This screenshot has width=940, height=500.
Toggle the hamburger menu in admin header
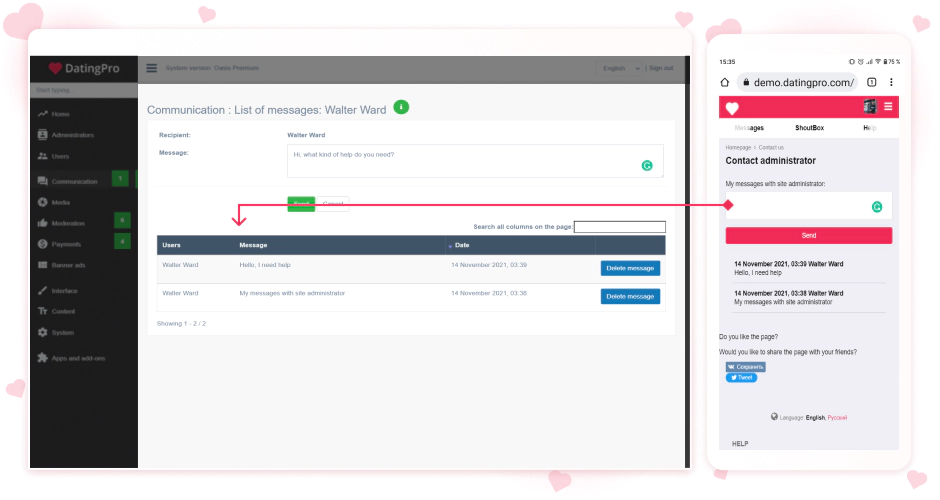(x=152, y=68)
